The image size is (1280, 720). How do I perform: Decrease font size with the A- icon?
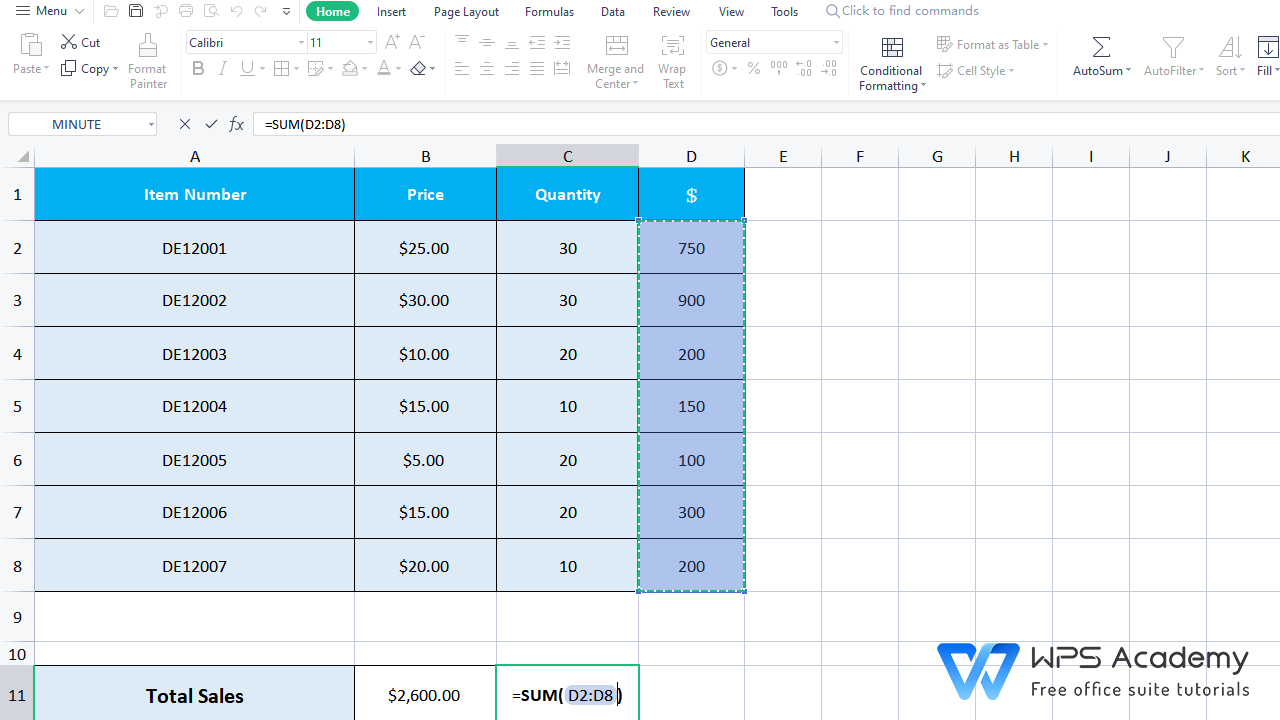click(417, 42)
